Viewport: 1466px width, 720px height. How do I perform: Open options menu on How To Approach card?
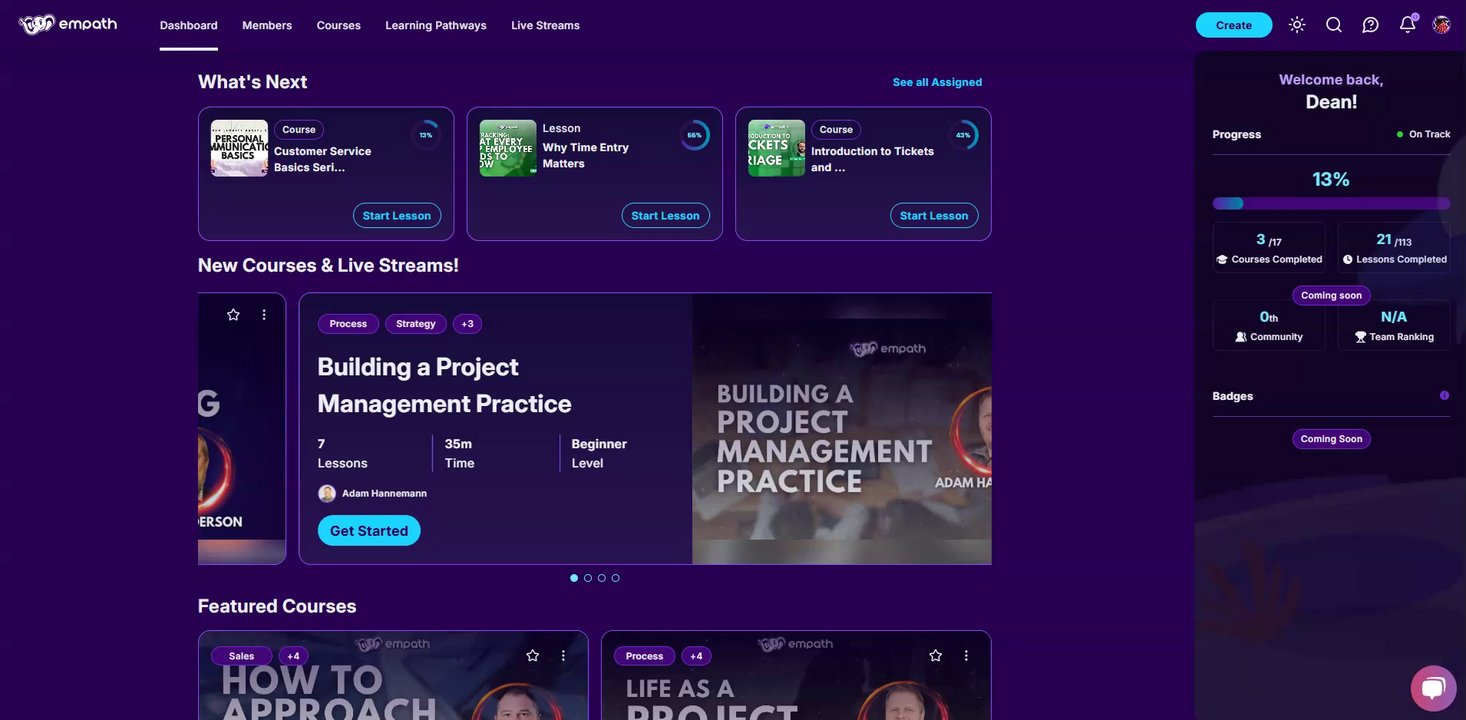pos(563,656)
